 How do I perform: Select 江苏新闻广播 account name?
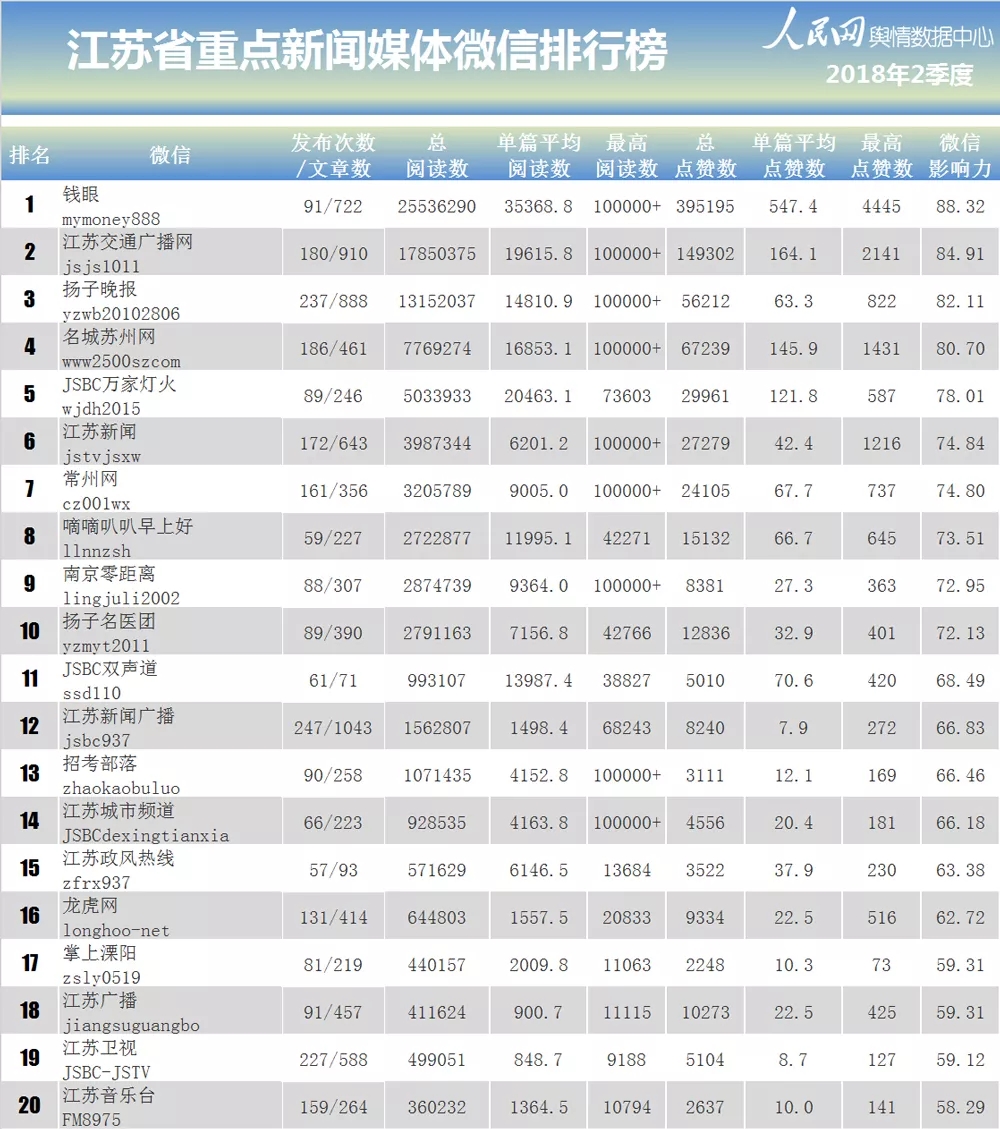[118, 717]
